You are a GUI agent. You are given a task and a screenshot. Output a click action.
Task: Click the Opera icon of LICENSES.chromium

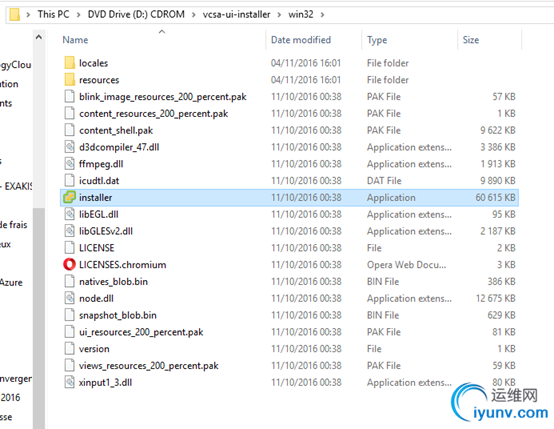pyautogui.click(x=70, y=265)
